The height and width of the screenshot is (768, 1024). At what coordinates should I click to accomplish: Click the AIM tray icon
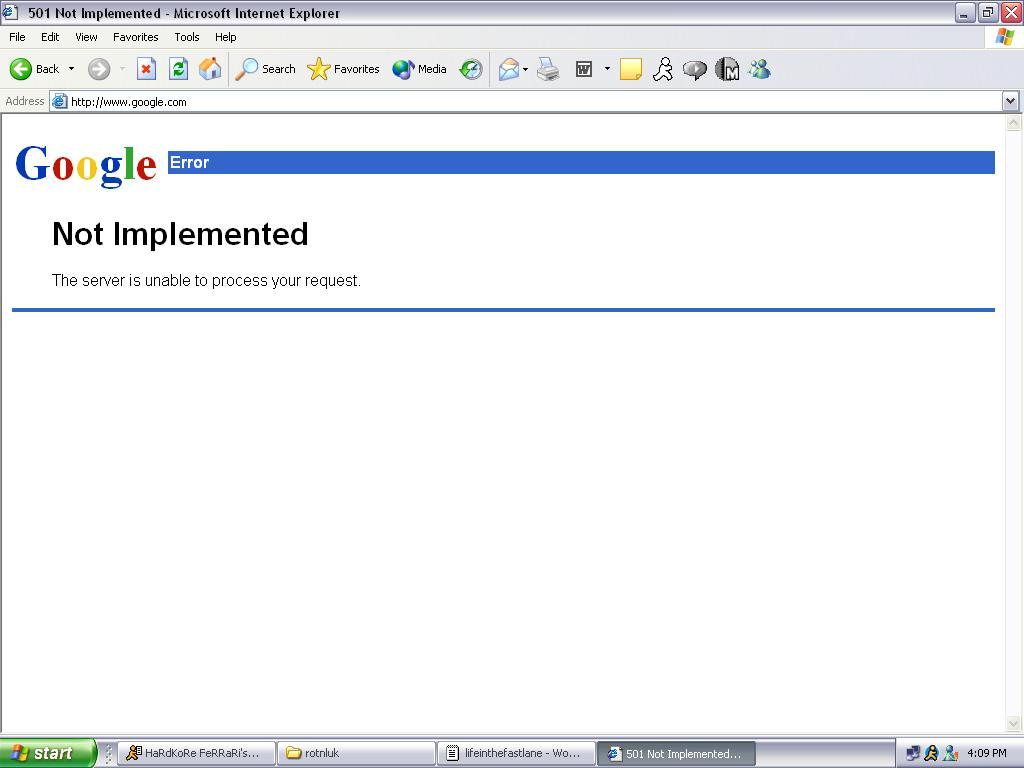[931, 753]
